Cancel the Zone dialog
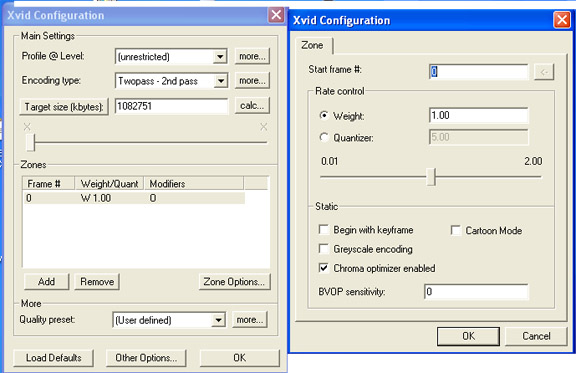This screenshot has height=373, width=576. click(536, 336)
